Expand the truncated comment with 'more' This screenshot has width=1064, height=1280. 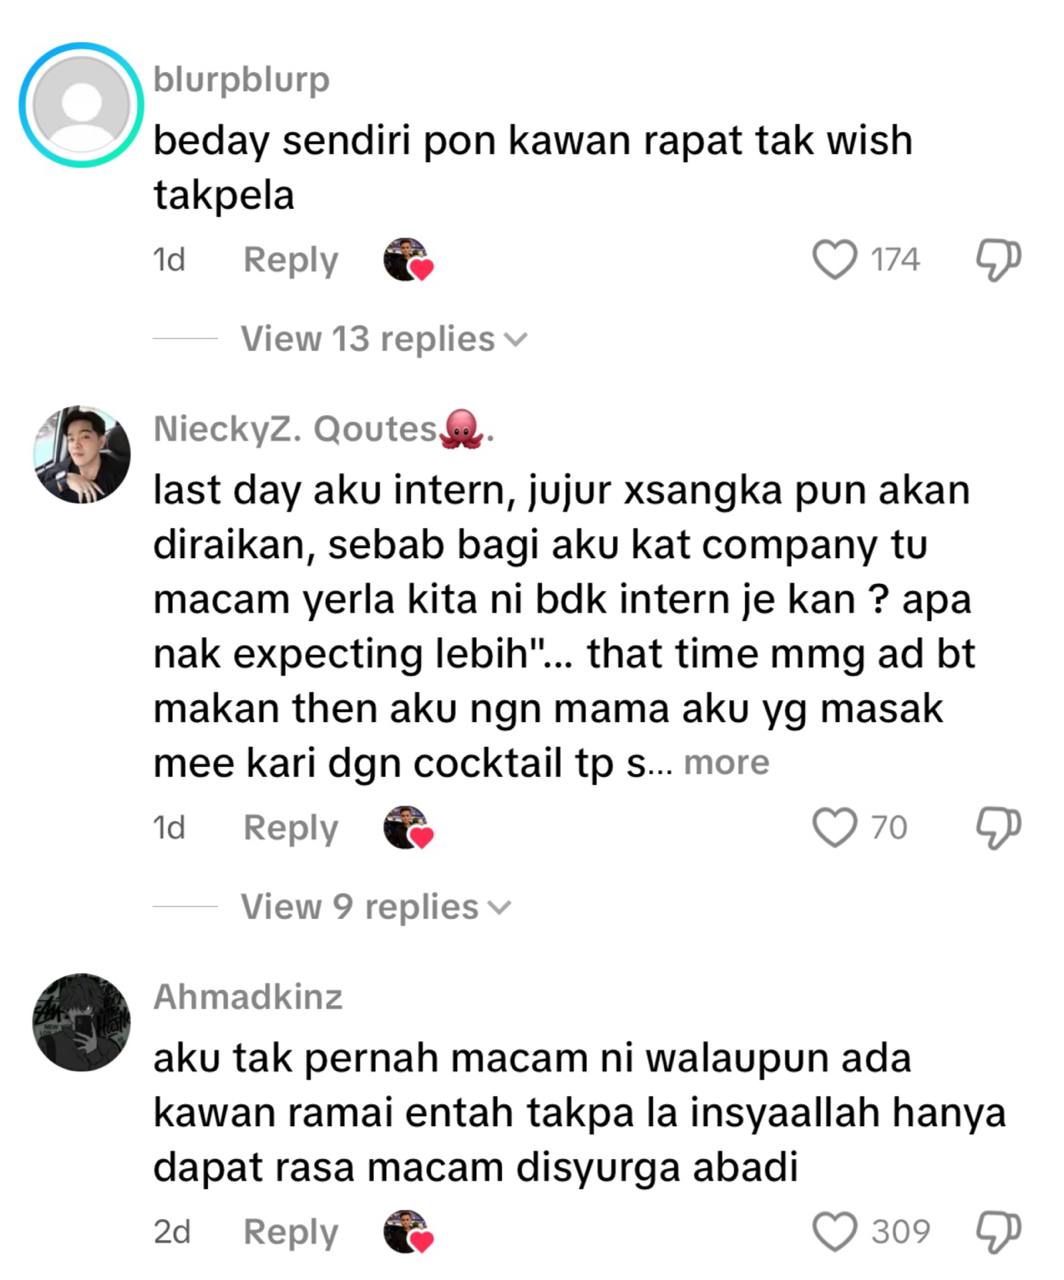(727, 763)
